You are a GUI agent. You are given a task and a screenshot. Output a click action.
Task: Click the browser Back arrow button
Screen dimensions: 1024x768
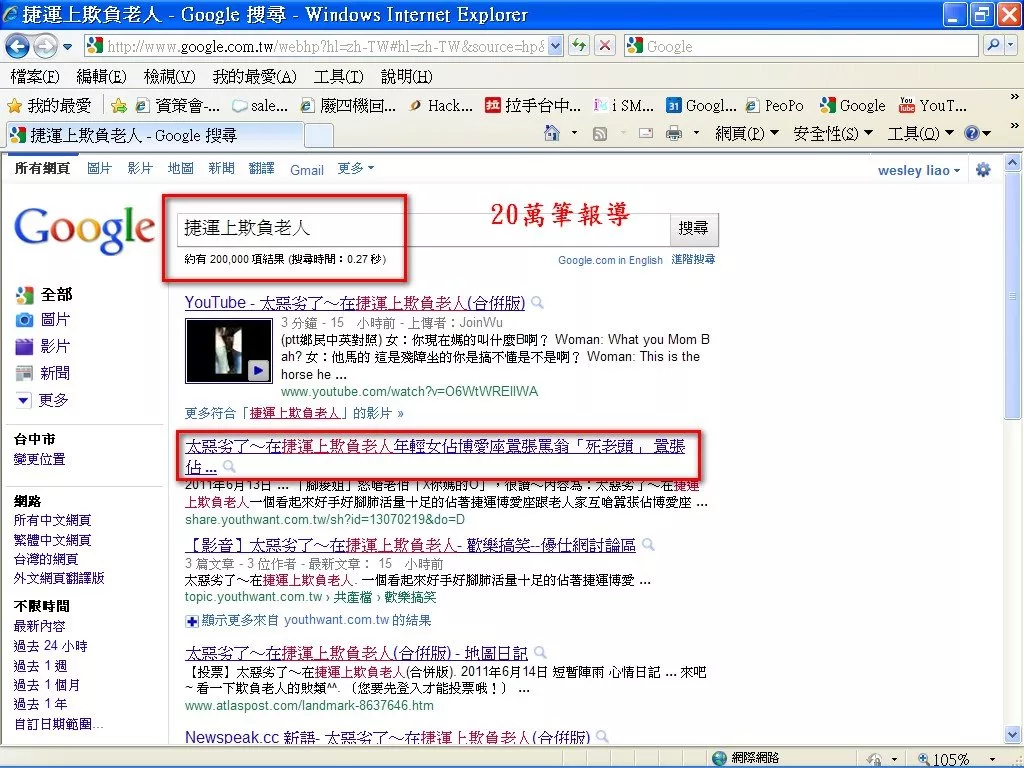click(x=17, y=46)
